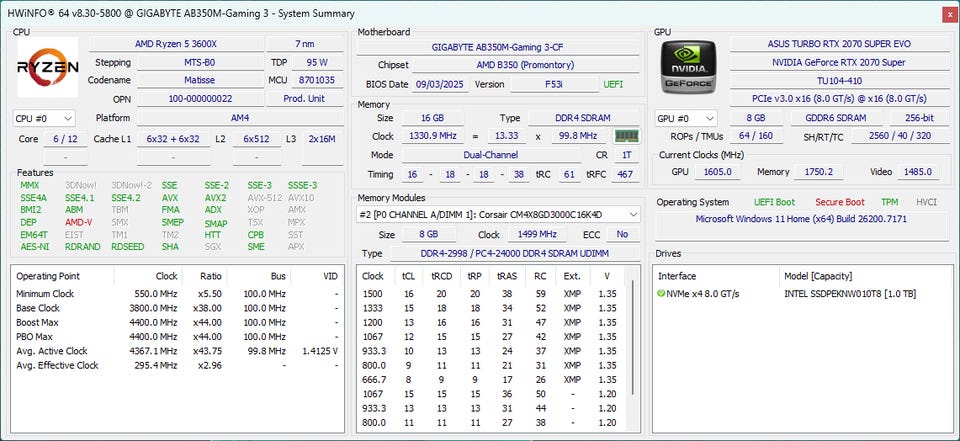Click the Windows 11 Home build info field

pyautogui.click(x=803, y=219)
